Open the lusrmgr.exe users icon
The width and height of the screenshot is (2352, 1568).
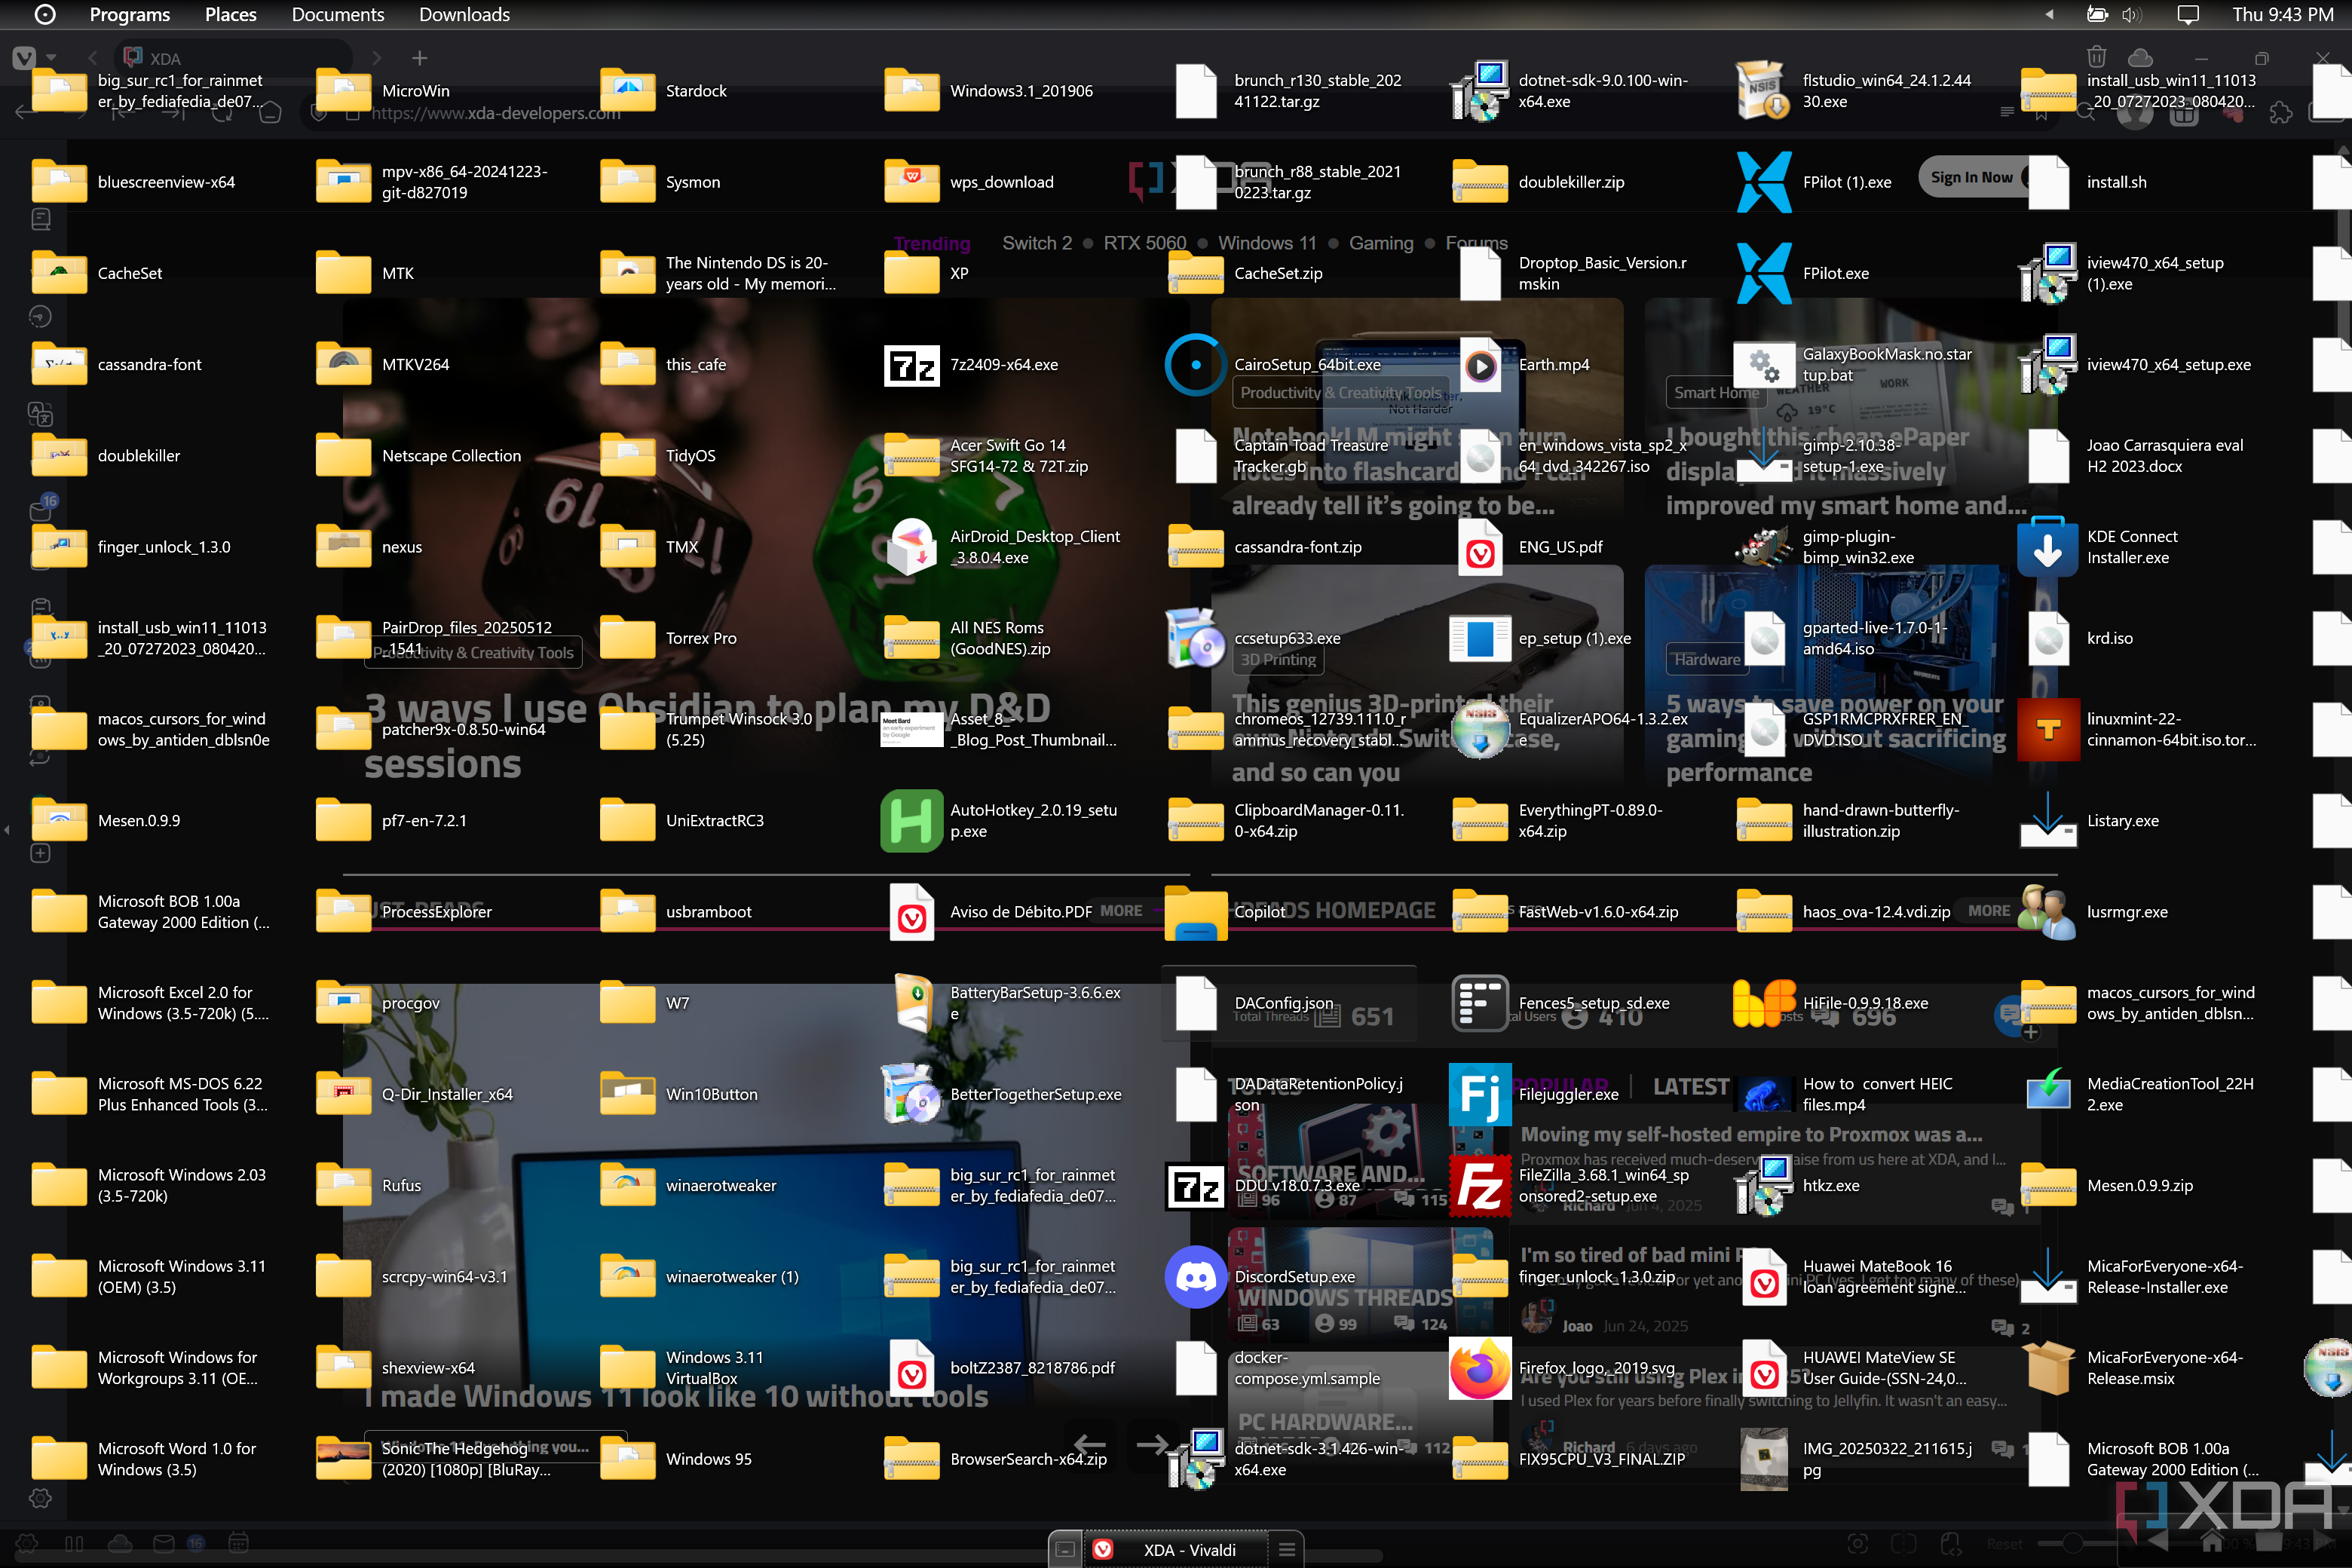tap(2047, 912)
